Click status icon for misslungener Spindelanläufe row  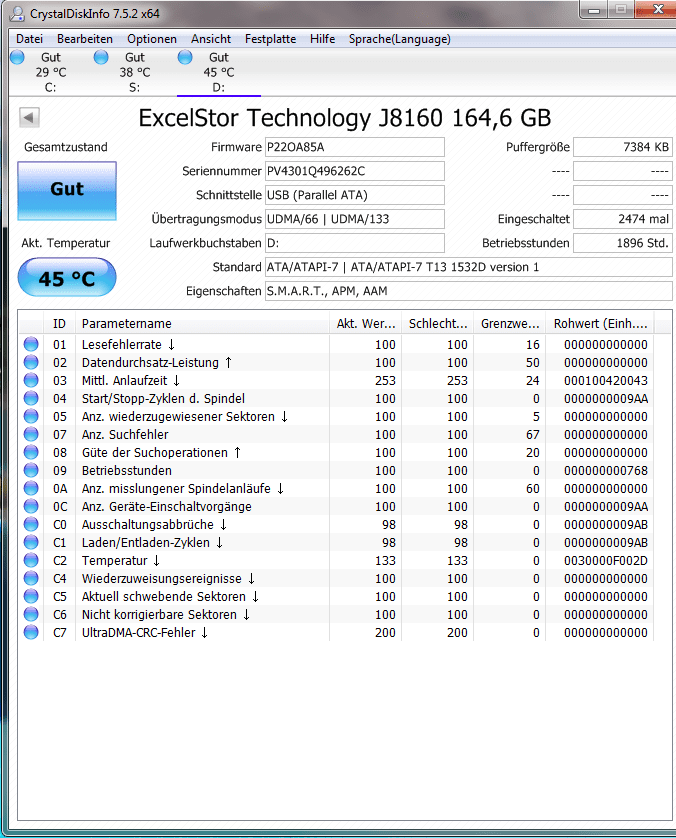pos(31,488)
